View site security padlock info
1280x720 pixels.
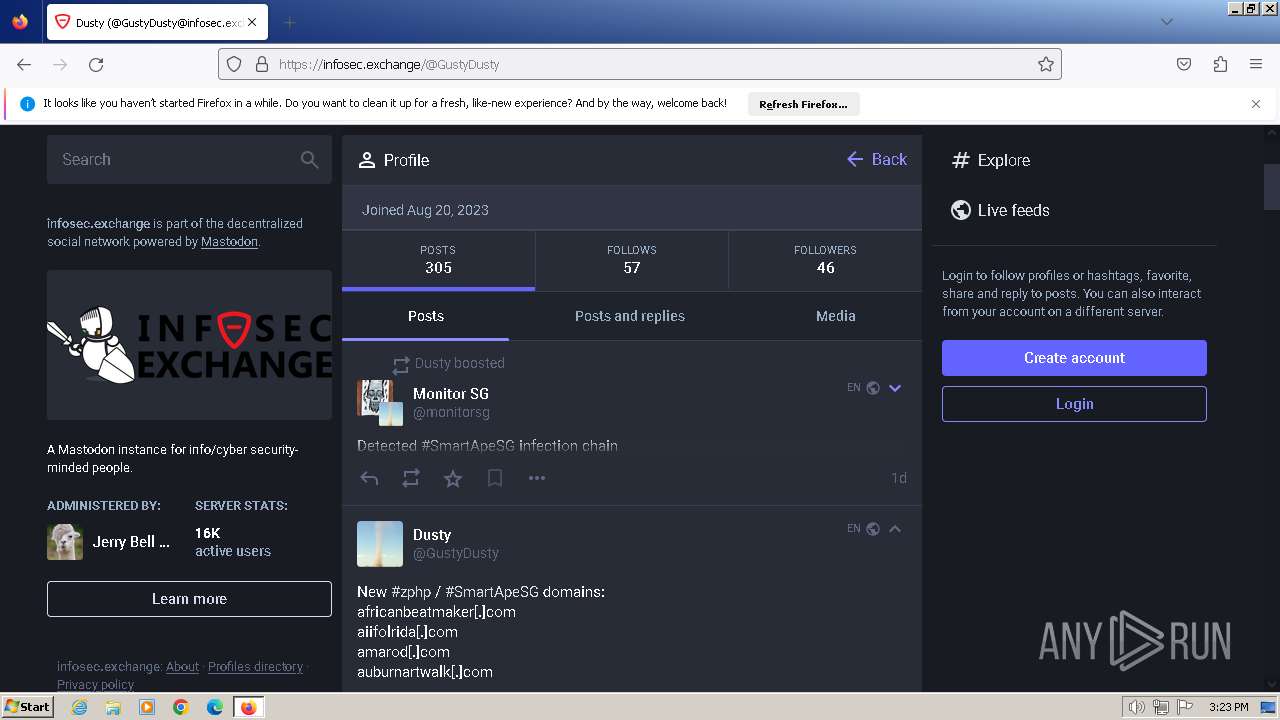click(262, 64)
